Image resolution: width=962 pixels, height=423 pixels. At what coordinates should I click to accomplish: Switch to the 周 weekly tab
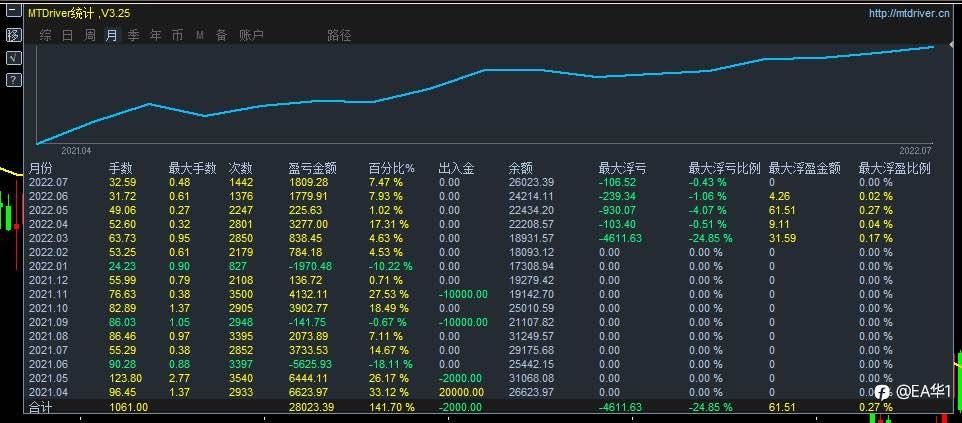[x=90, y=36]
